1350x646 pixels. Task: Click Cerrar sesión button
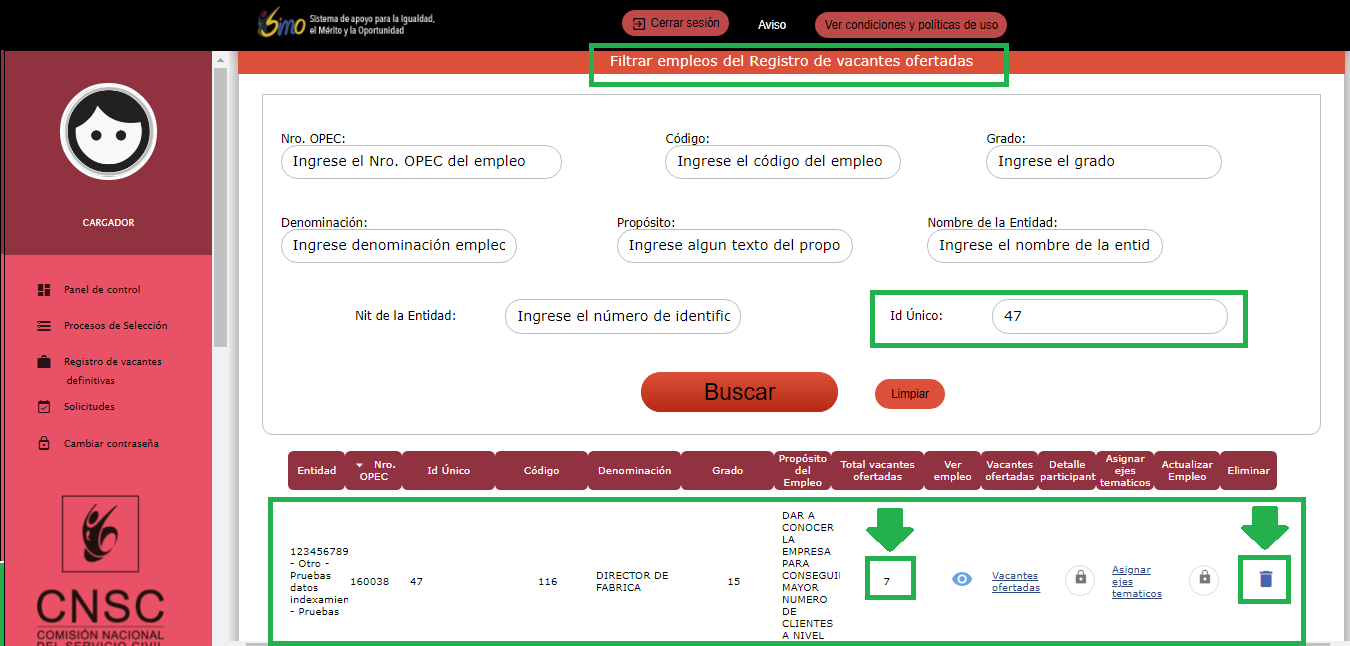coord(676,23)
